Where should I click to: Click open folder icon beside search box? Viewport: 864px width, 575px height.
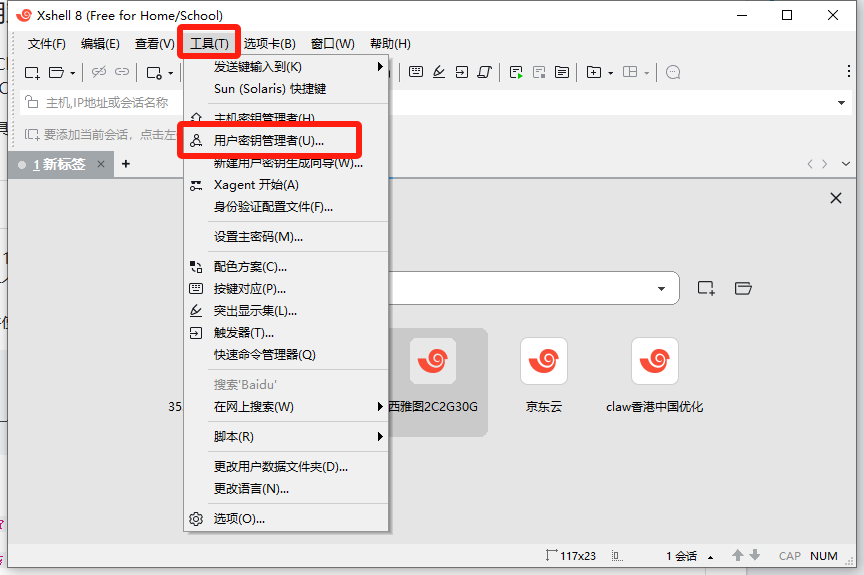click(x=743, y=288)
